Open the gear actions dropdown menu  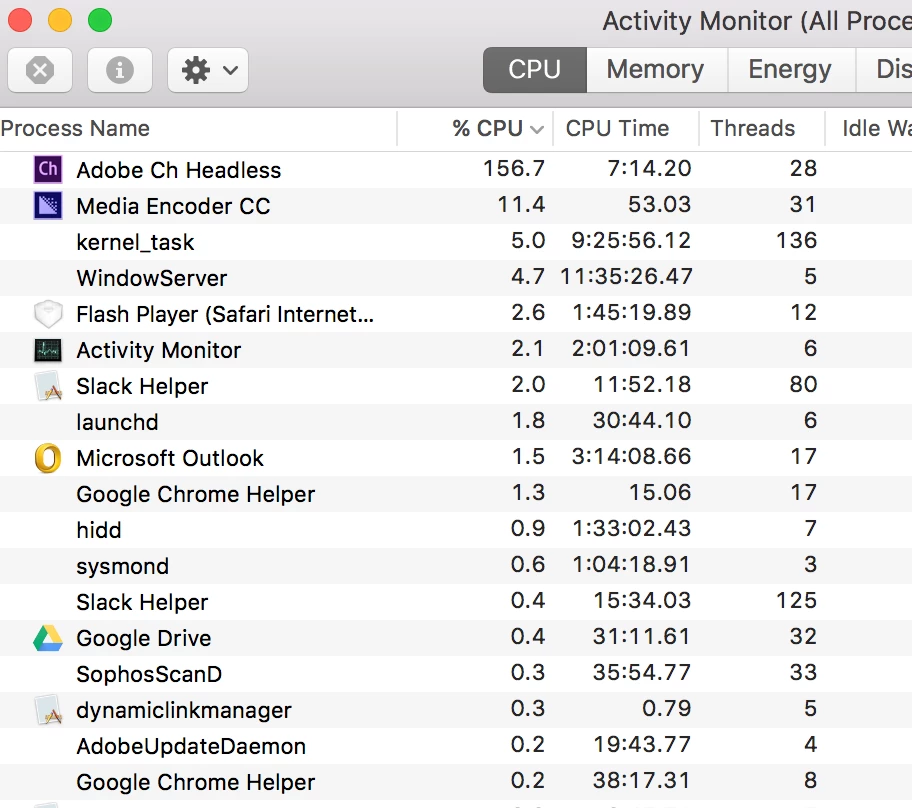click(208, 70)
